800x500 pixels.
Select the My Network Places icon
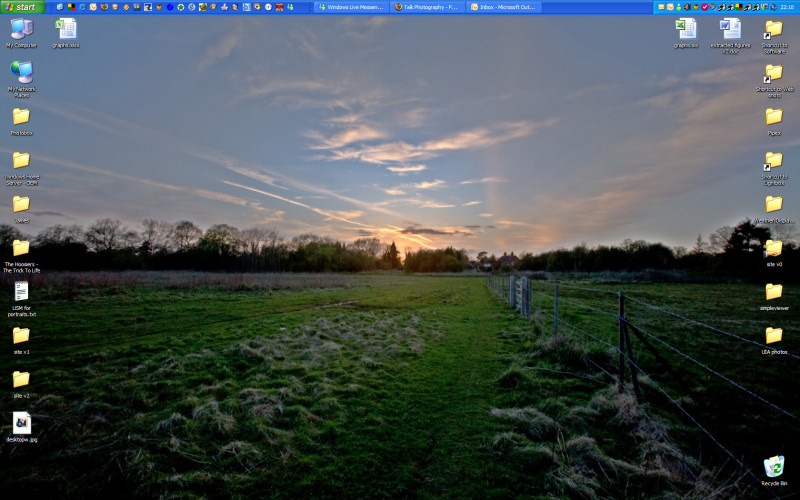click(21, 72)
